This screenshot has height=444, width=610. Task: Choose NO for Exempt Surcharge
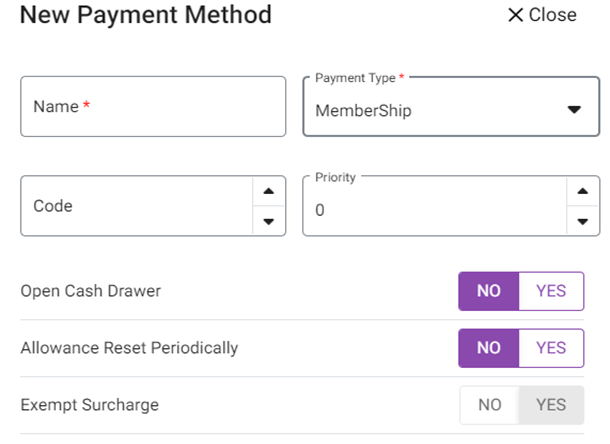point(489,405)
